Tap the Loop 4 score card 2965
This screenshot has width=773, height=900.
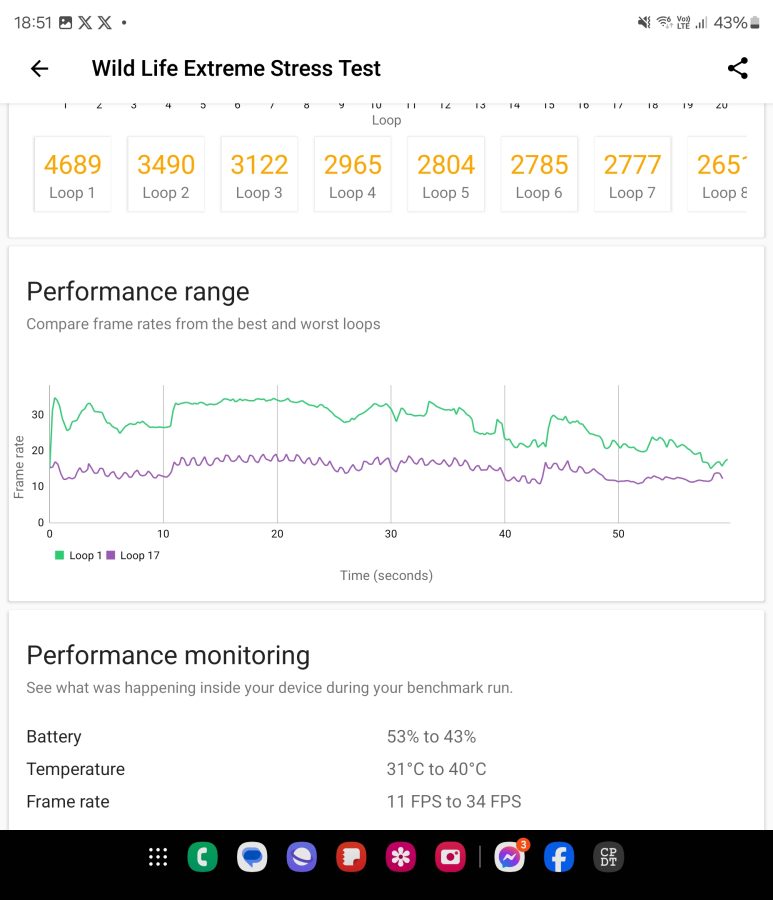[352, 174]
